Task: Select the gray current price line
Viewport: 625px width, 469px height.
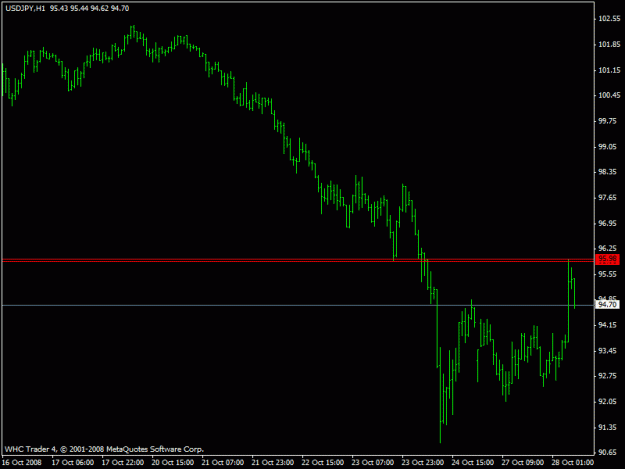Action: tap(298, 306)
